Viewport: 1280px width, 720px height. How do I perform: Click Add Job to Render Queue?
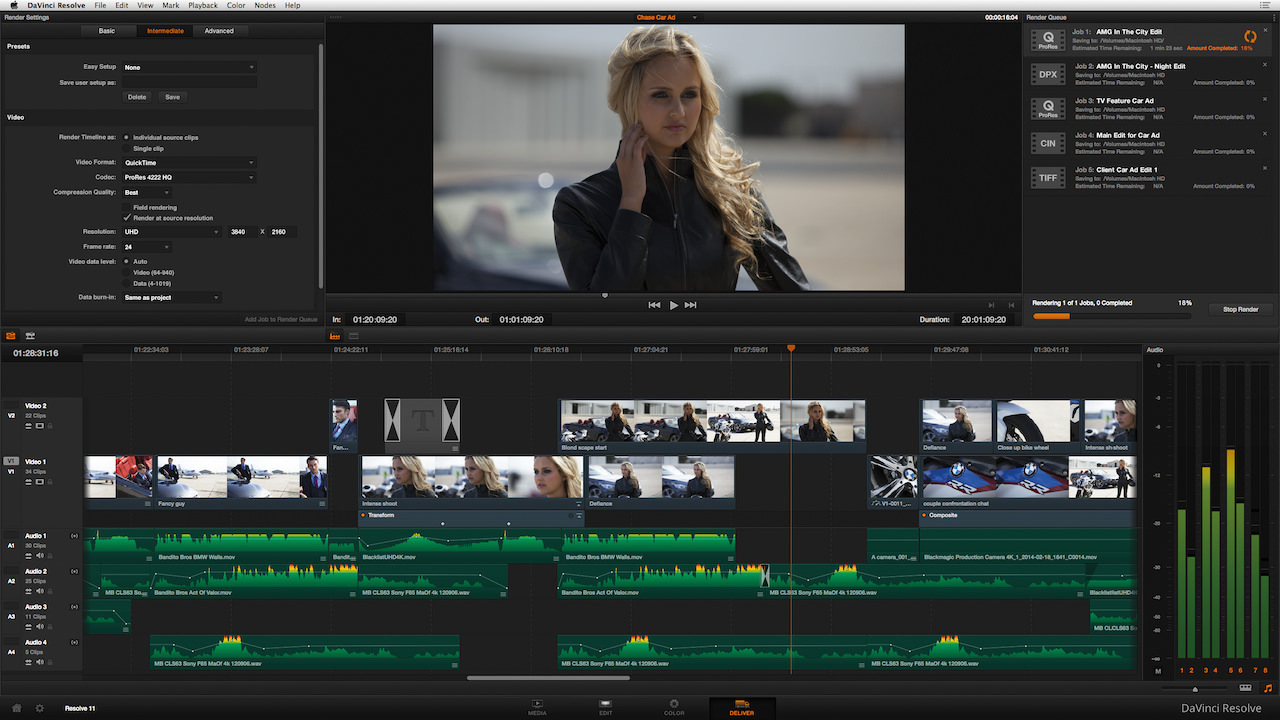point(281,319)
